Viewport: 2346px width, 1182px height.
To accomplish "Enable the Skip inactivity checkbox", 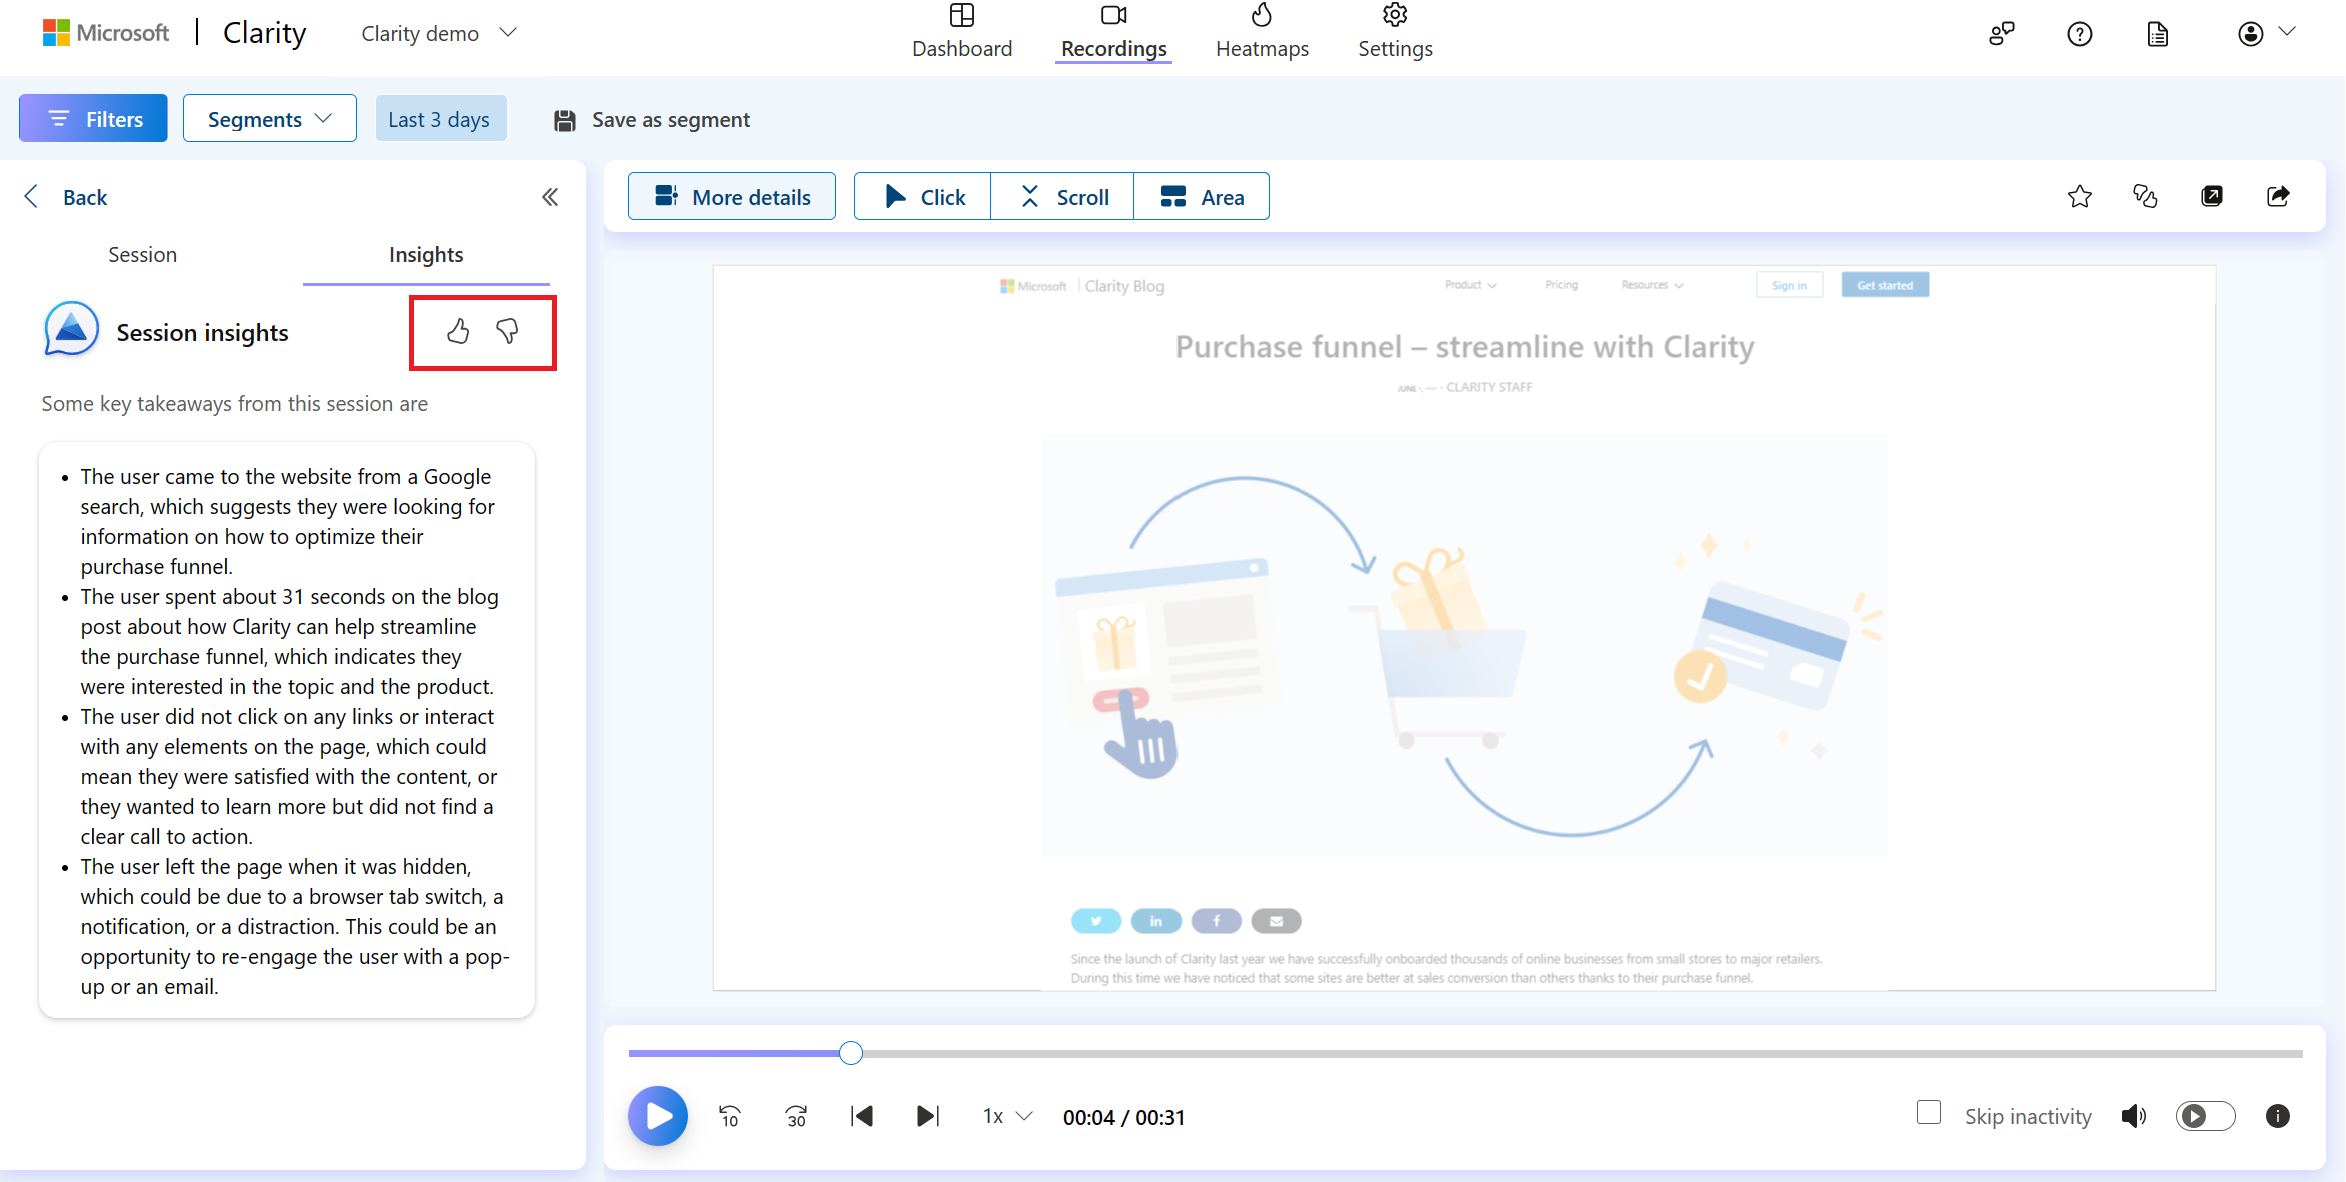I will pyautogui.click(x=1929, y=1113).
